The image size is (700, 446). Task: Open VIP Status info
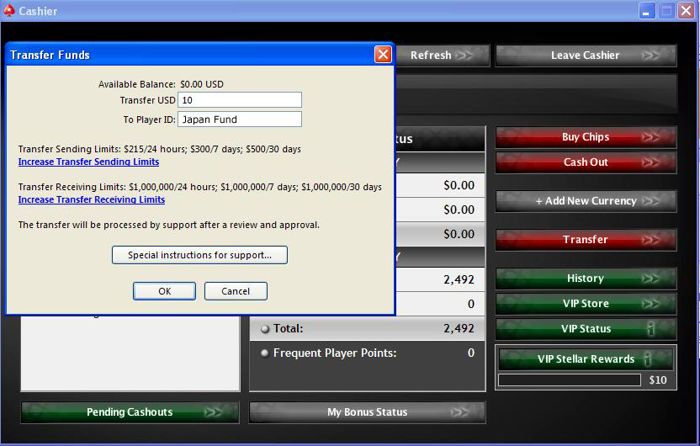pyautogui.click(x=586, y=329)
